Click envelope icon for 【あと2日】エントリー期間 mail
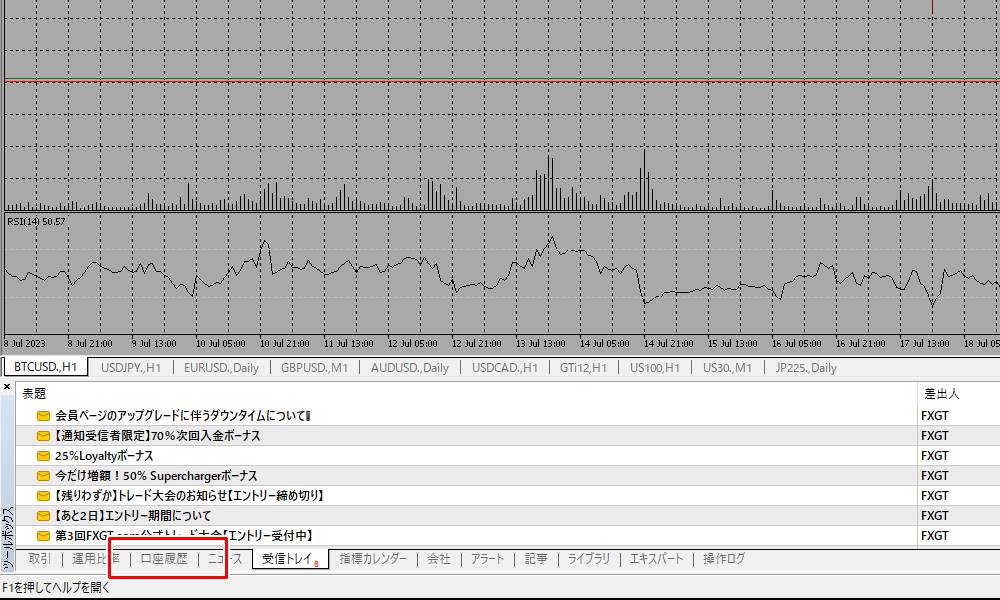The image size is (1000, 600). point(43,515)
